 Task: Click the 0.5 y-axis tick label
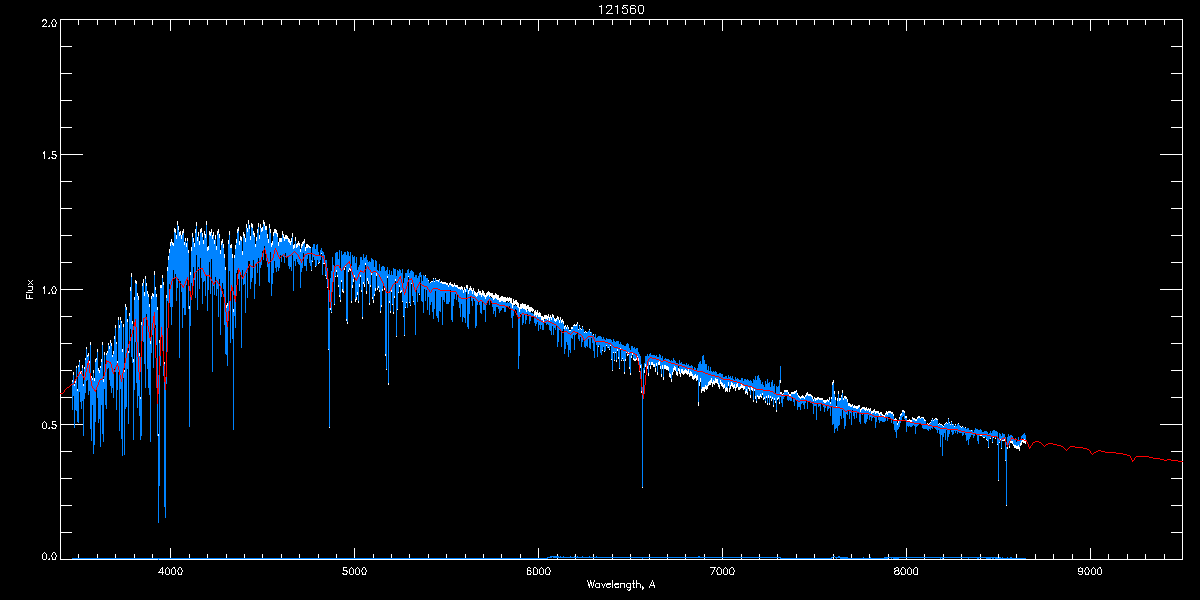tap(49, 424)
